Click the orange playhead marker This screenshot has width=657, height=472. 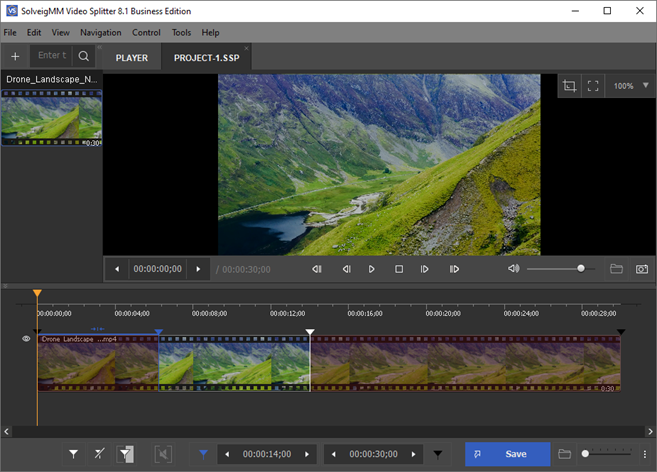[37, 293]
